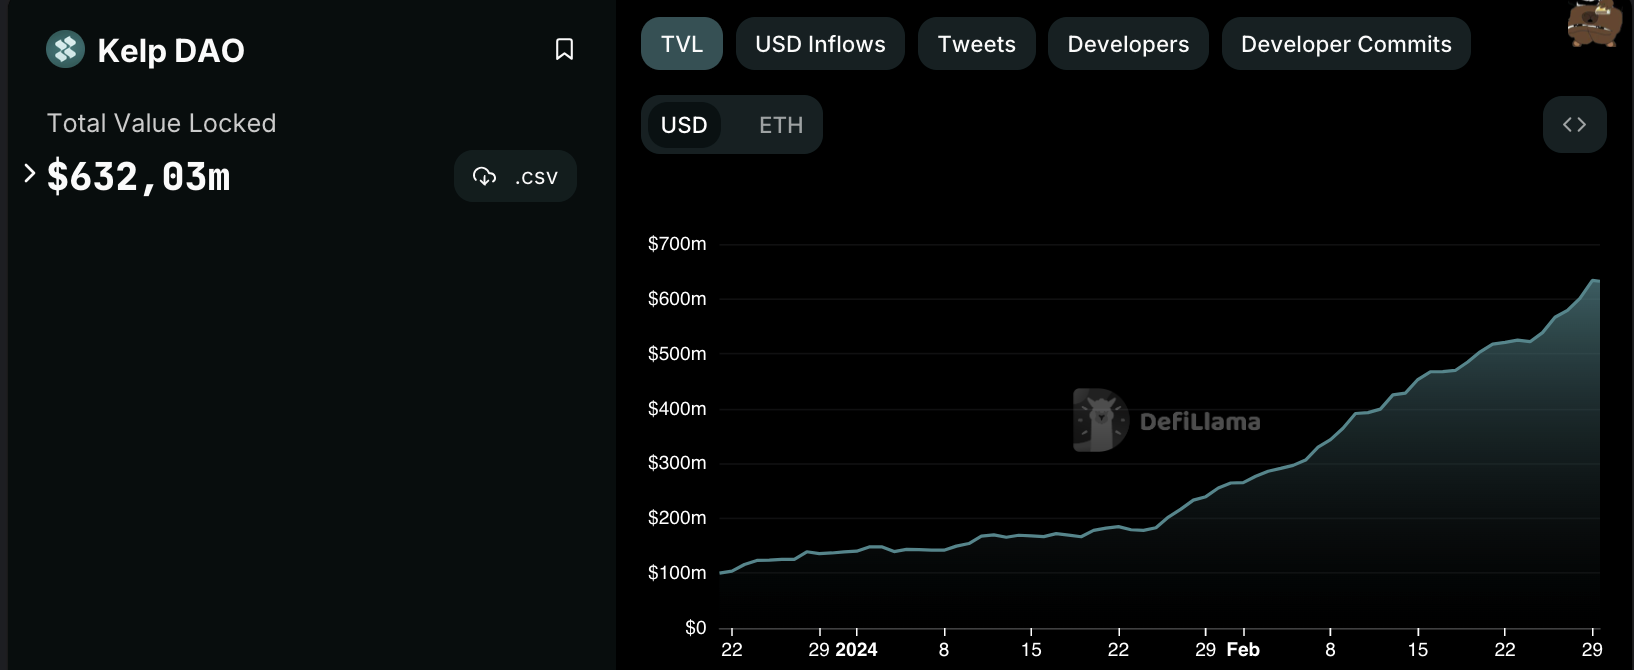Click the Total Value Locked heading
1634x670 pixels.
[x=161, y=123]
